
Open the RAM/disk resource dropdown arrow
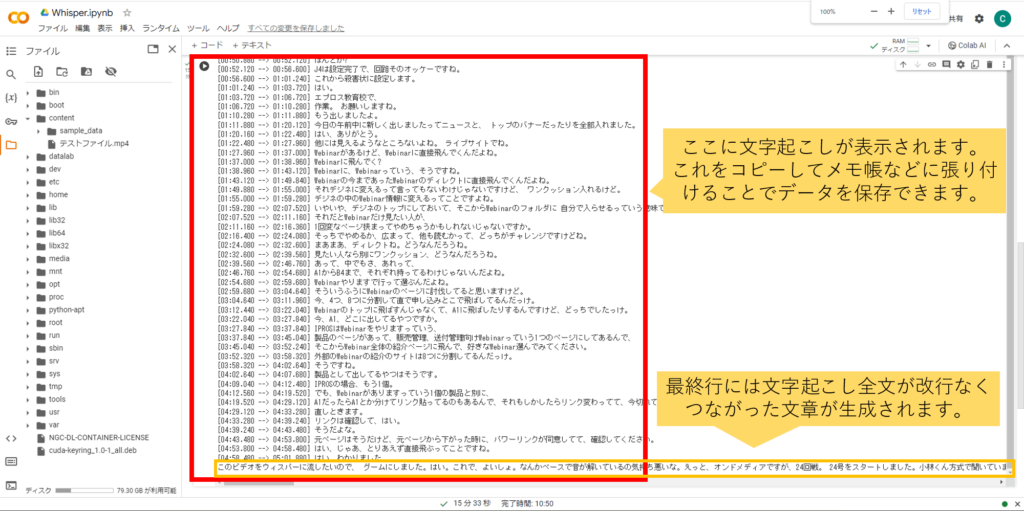931,46
